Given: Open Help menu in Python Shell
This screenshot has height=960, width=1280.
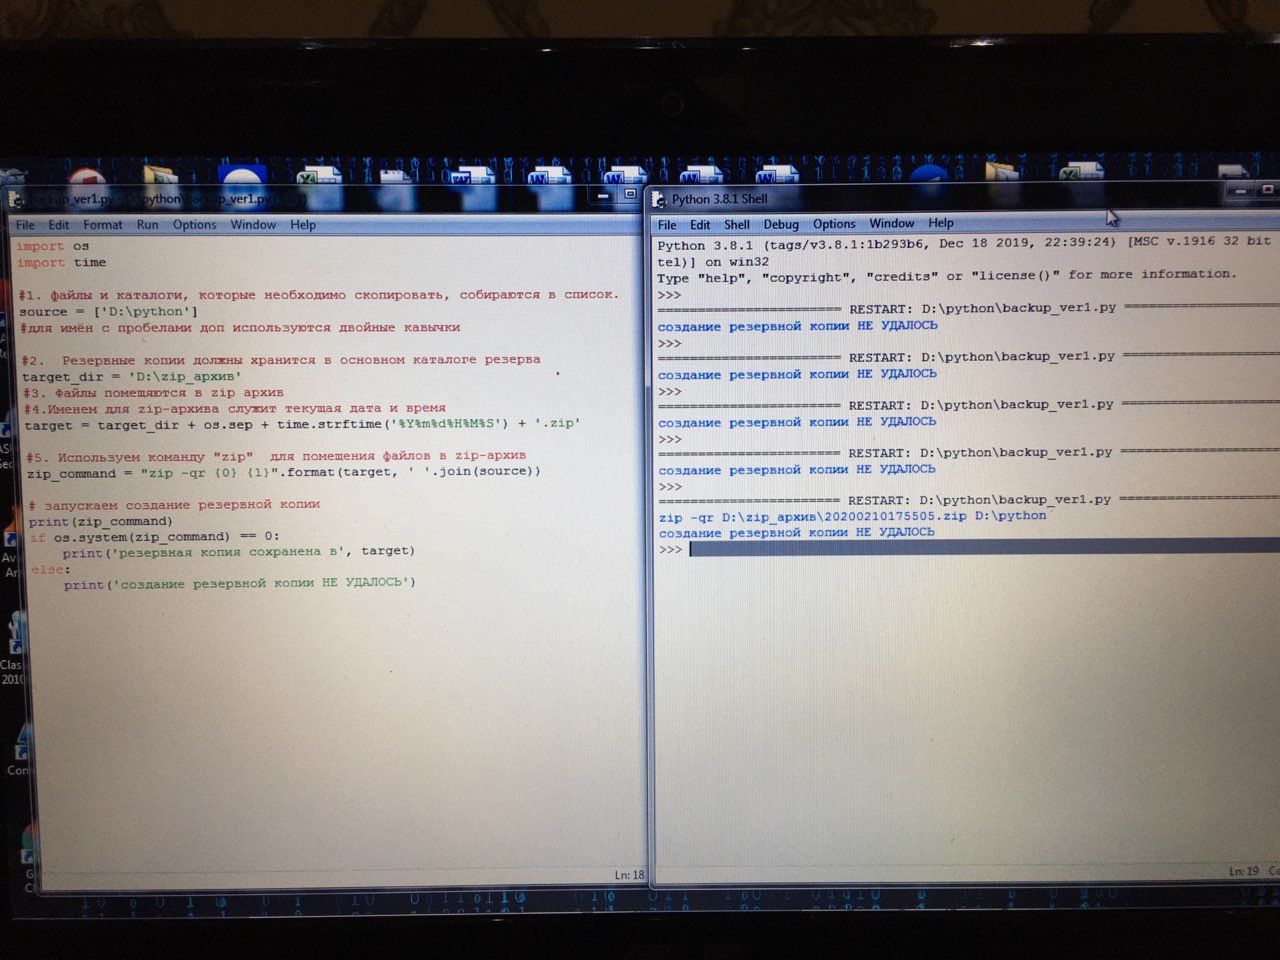Looking at the screenshot, I should coord(941,223).
